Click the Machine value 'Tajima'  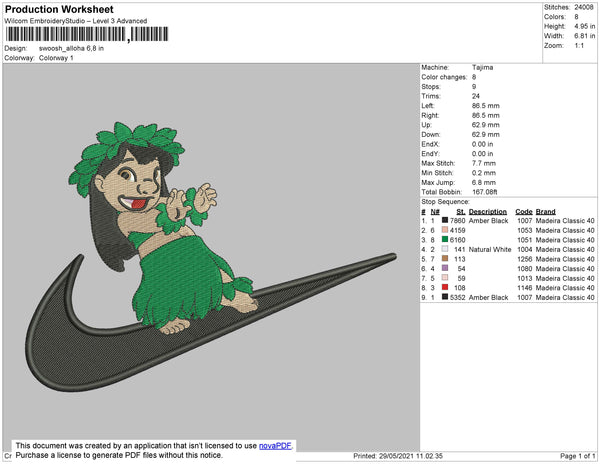(482, 67)
